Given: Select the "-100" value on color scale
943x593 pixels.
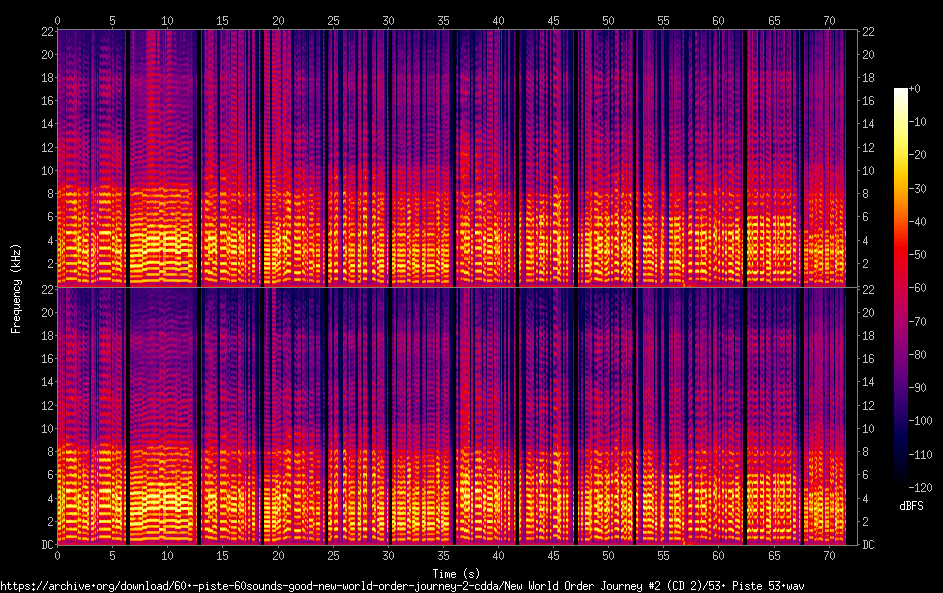Looking at the screenshot, I should point(920,421).
